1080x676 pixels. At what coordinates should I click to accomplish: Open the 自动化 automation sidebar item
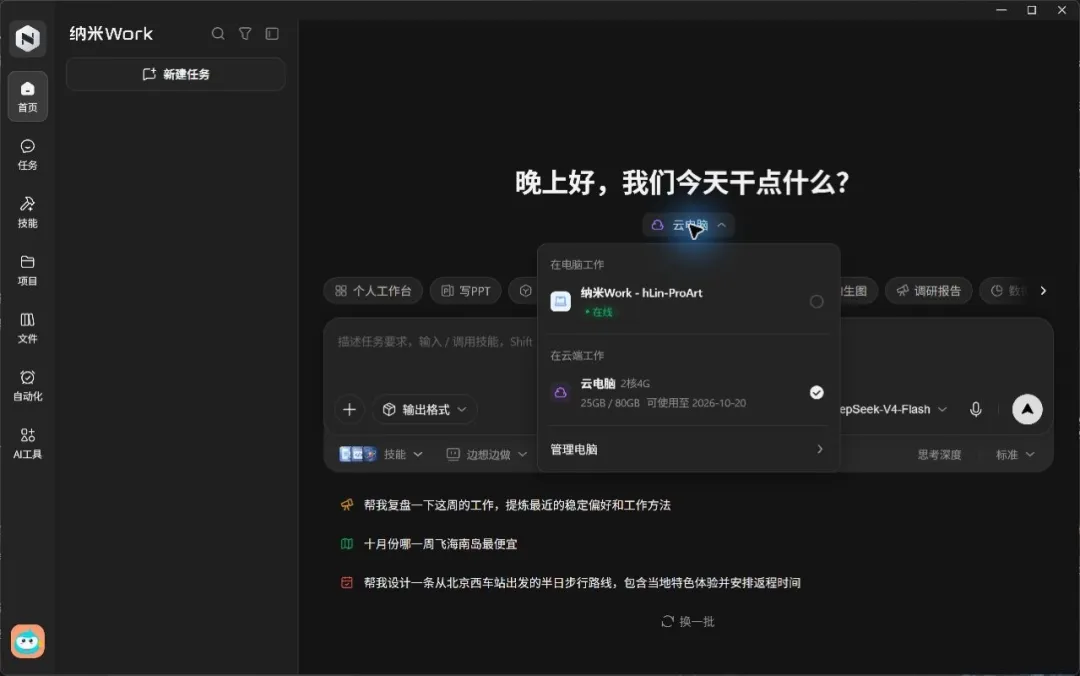28,386
